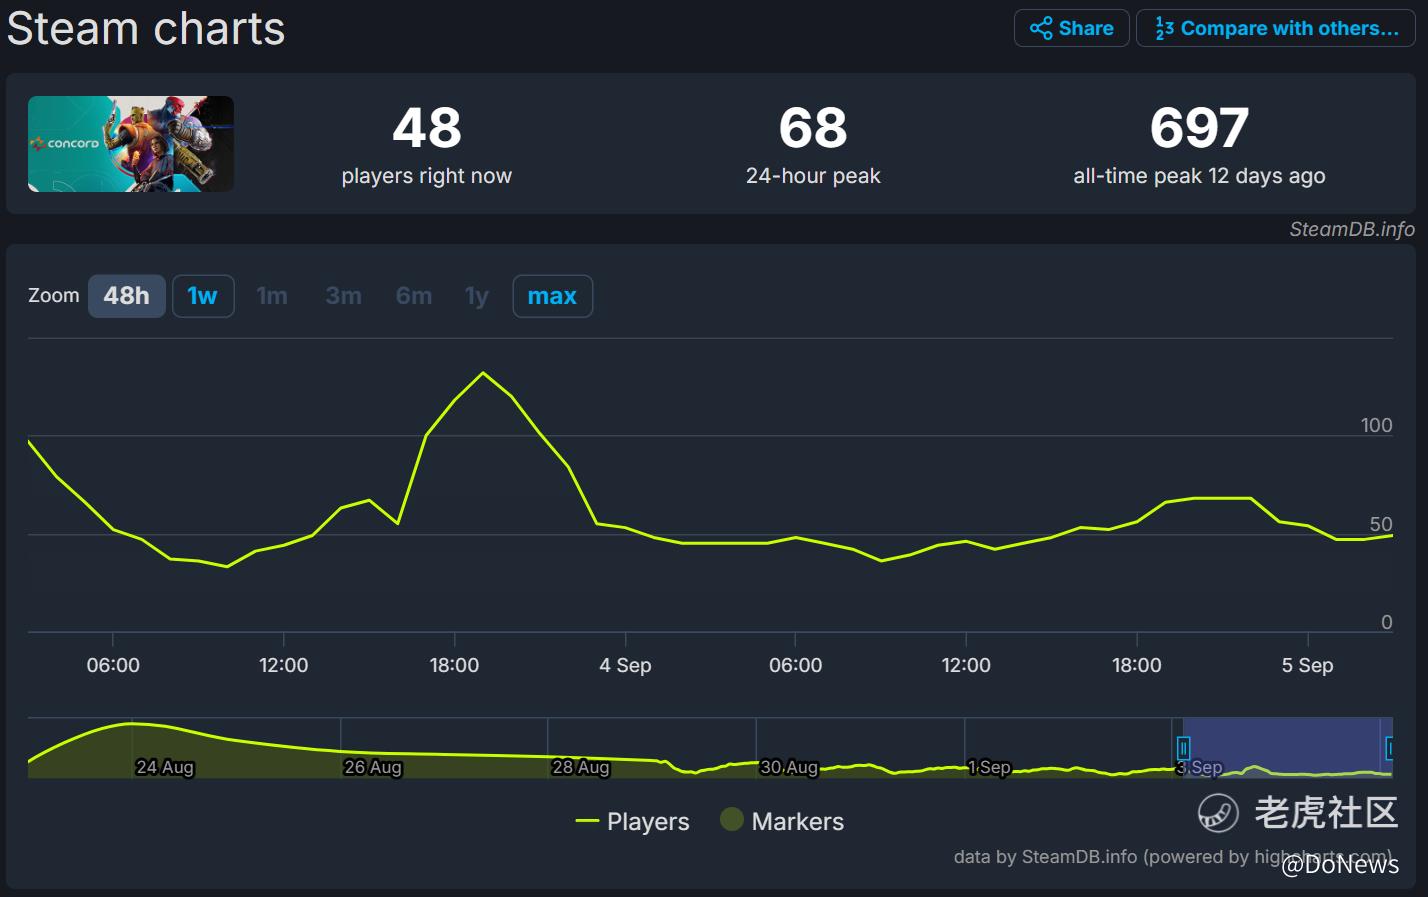Click 28 Aug in the navigator timeline

click(x=581, y=767)
